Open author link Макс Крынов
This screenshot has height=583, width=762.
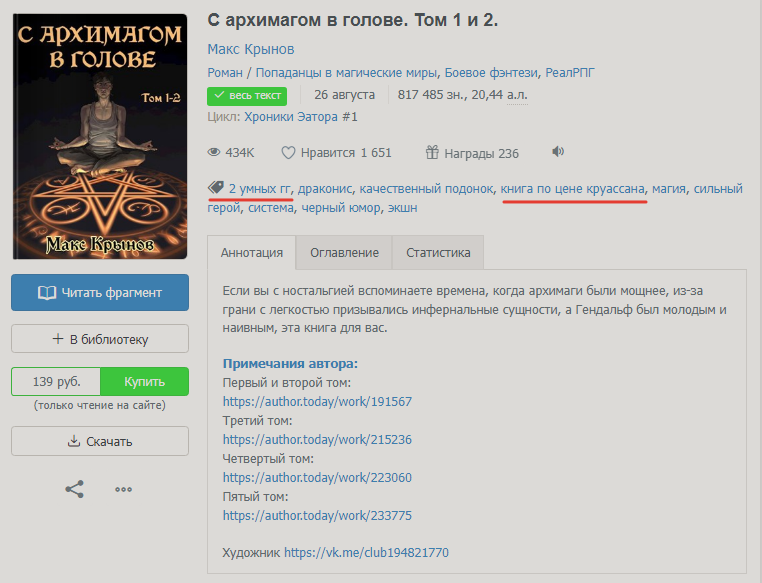tap(251, 49)
